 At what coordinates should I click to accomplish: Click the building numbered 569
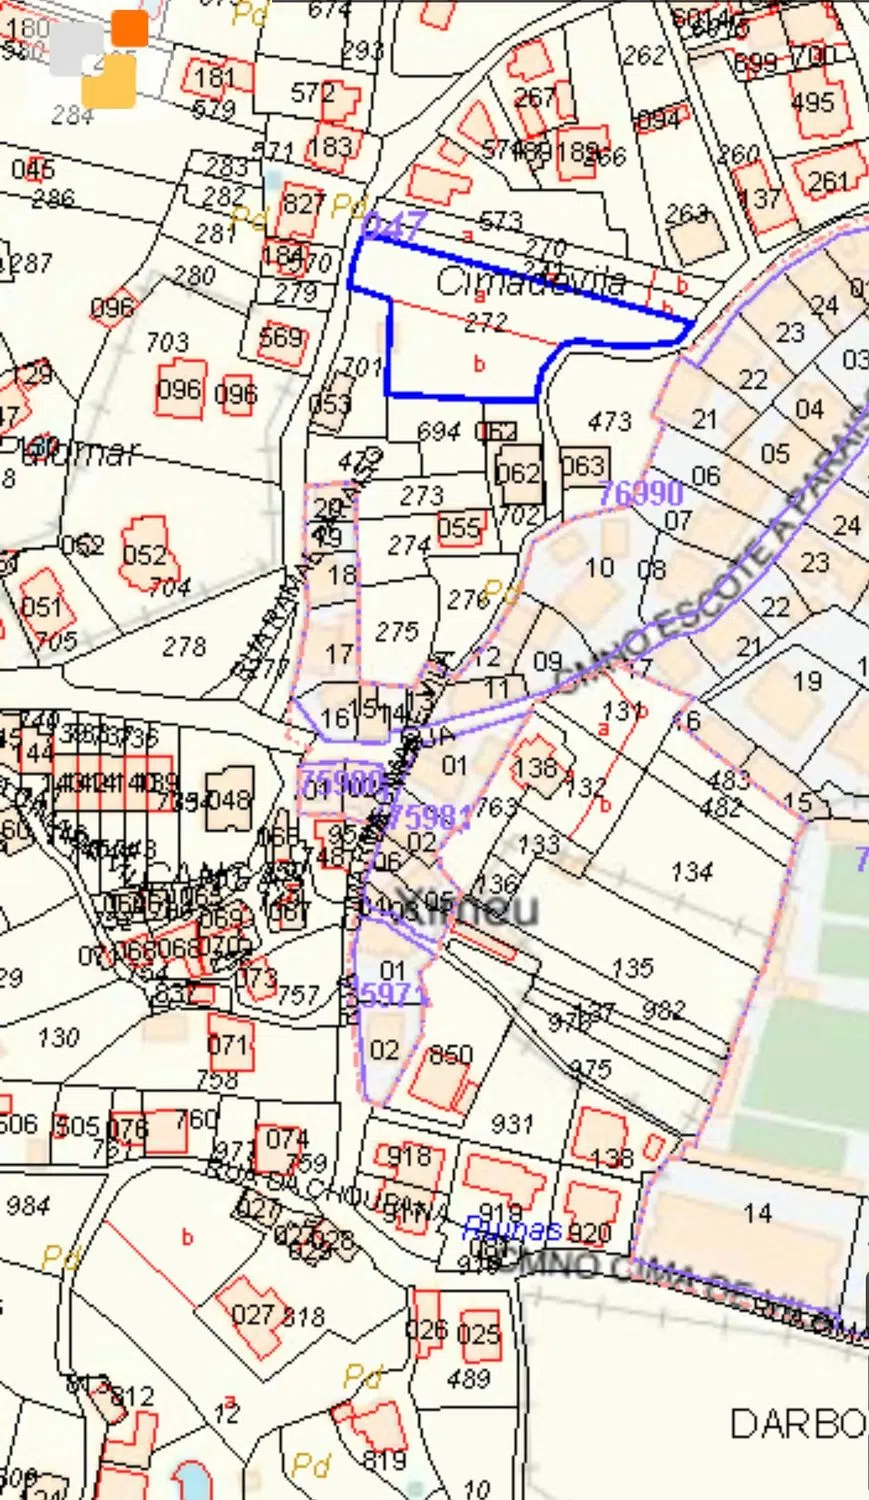279,338
